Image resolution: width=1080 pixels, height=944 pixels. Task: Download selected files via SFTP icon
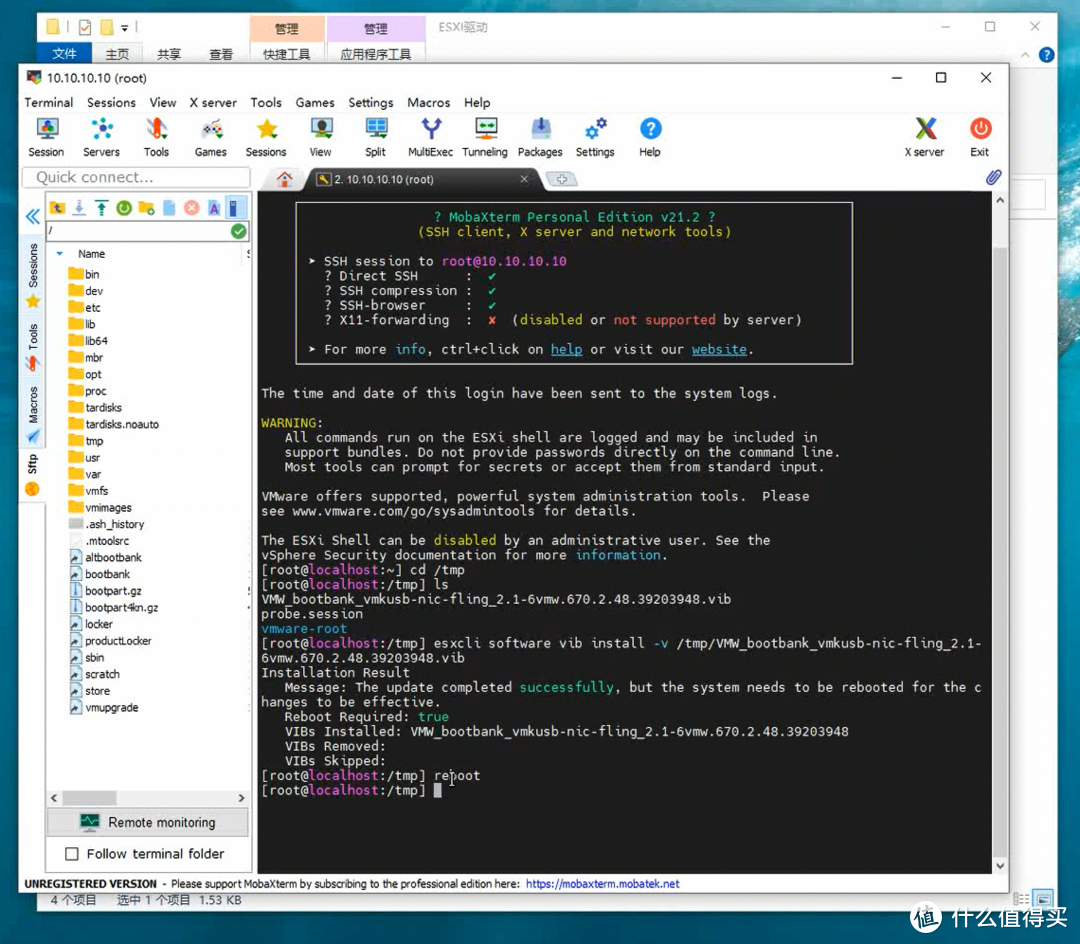click(79, 208)
